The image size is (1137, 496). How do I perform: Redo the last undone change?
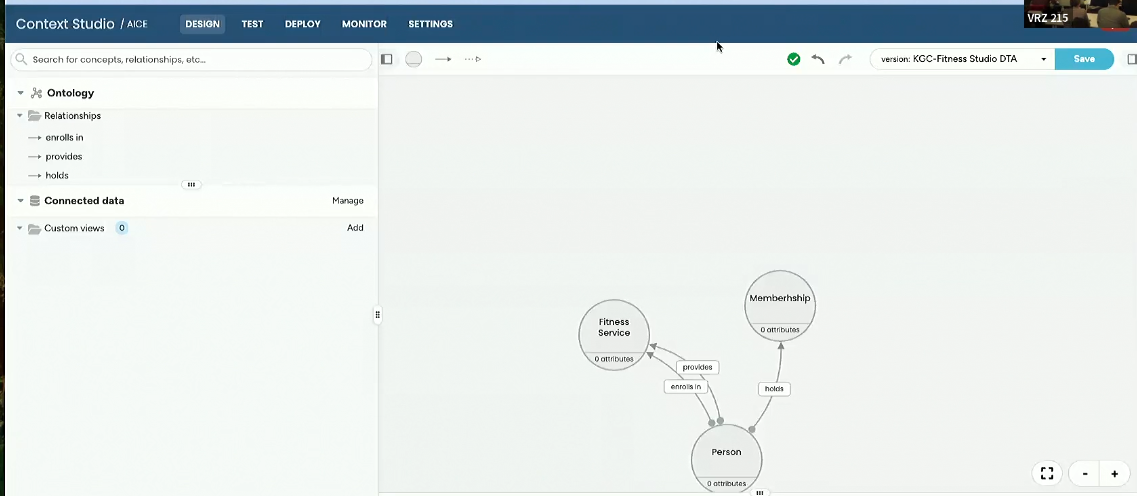point(845,59)
